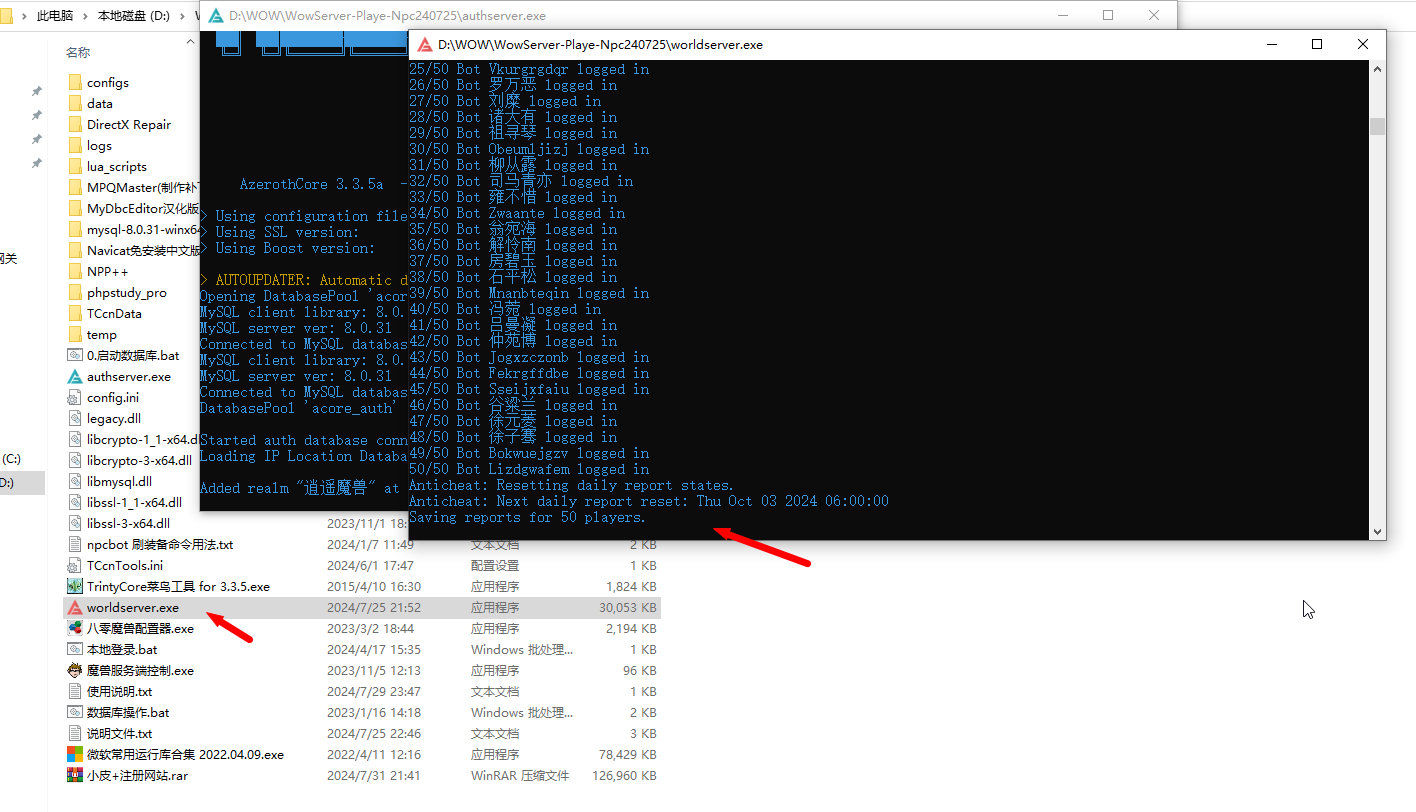The height and width of the screenshot is (812, 1416).
Task: Sort files by the 名称 column header
Action: click(x=78, y=52)
